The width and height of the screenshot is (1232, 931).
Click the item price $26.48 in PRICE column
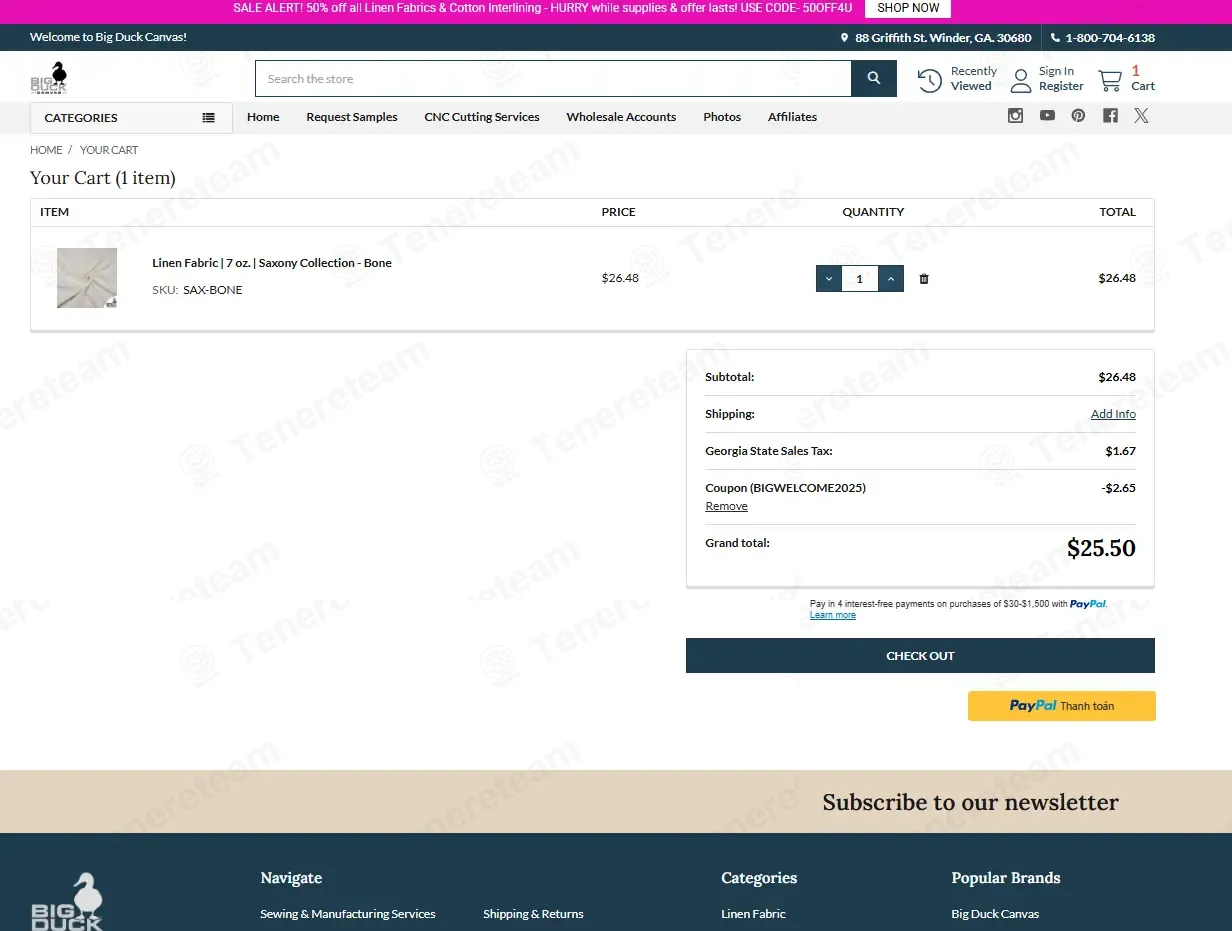pyautogui.click(x=620, y=278)
